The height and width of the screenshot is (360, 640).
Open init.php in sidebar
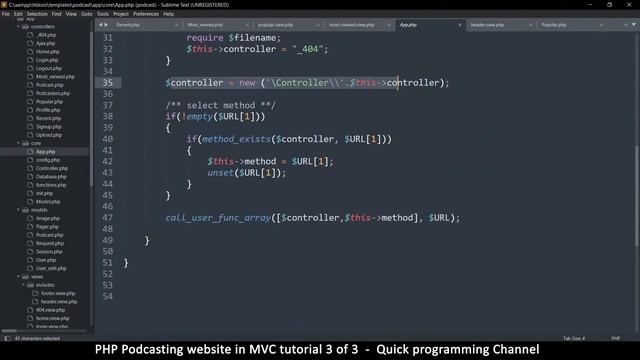(x=44, y=193)
